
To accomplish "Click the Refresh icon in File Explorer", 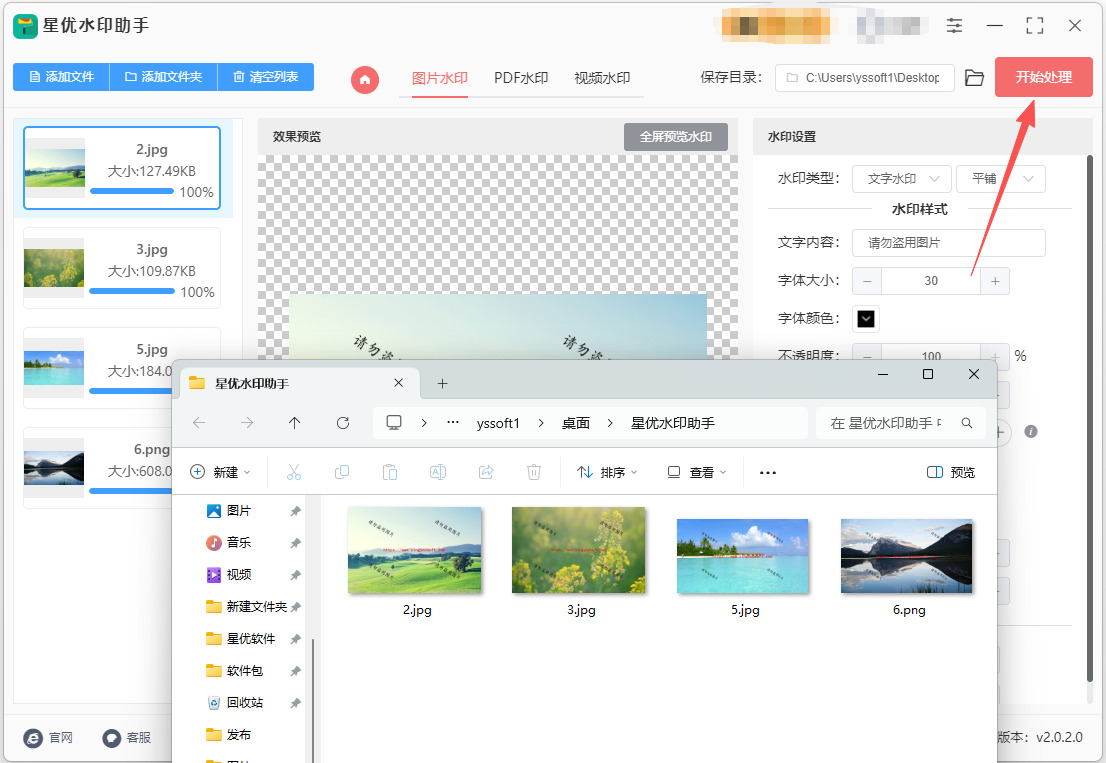I will [x=343, y=423].
